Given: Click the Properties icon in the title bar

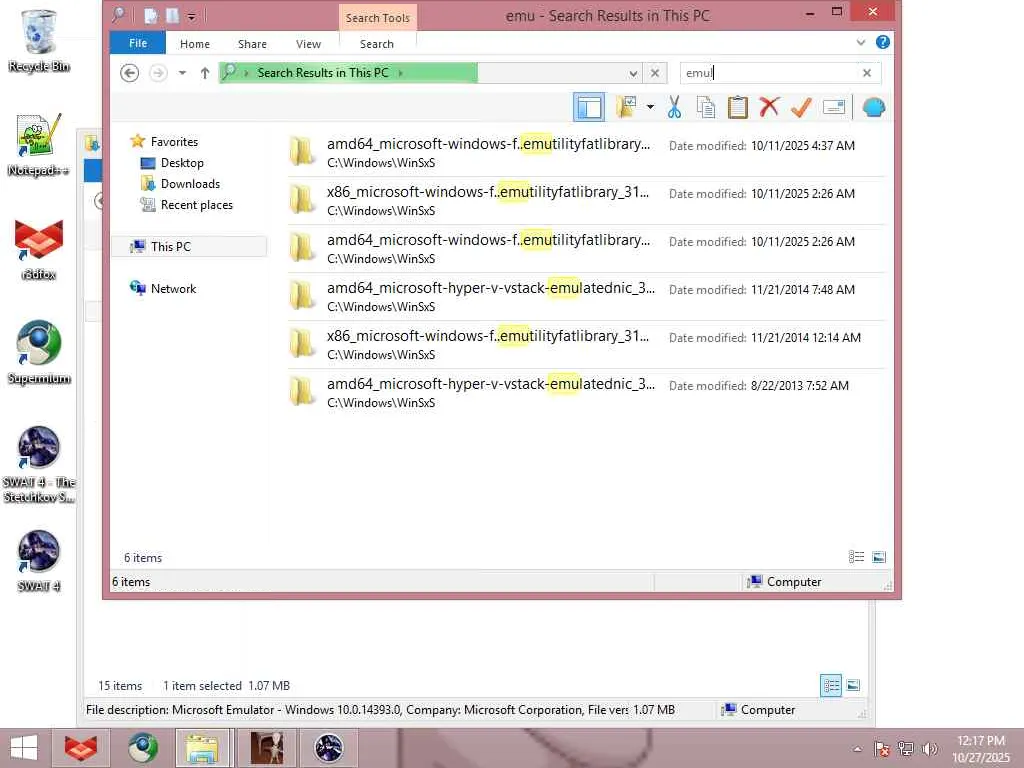Looking at the screenshot, I should tap(150, 16).
